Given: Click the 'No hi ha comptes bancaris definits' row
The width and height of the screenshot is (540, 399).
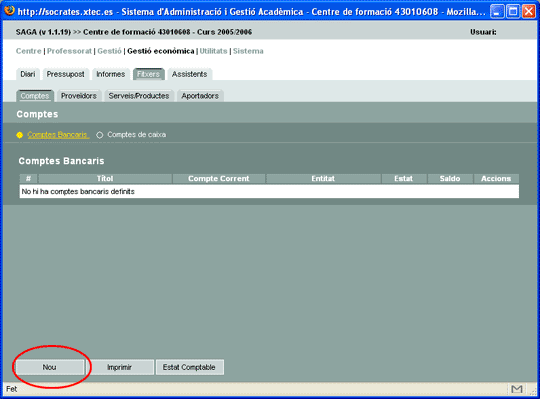Looking at the screenshot, I should click(269, 191).
